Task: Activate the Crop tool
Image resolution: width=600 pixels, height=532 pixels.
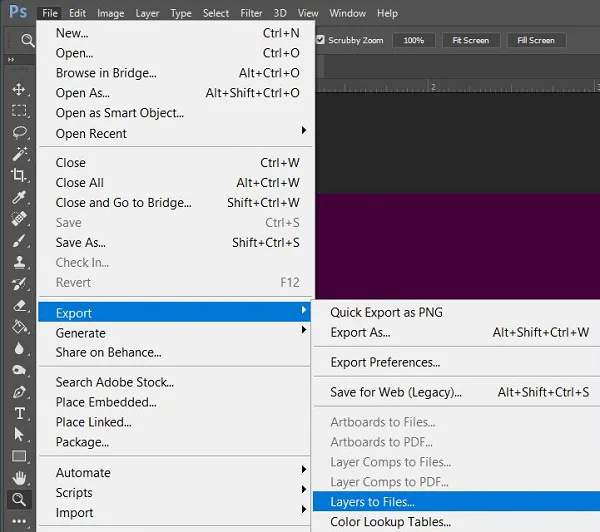Action: point(19,175)
